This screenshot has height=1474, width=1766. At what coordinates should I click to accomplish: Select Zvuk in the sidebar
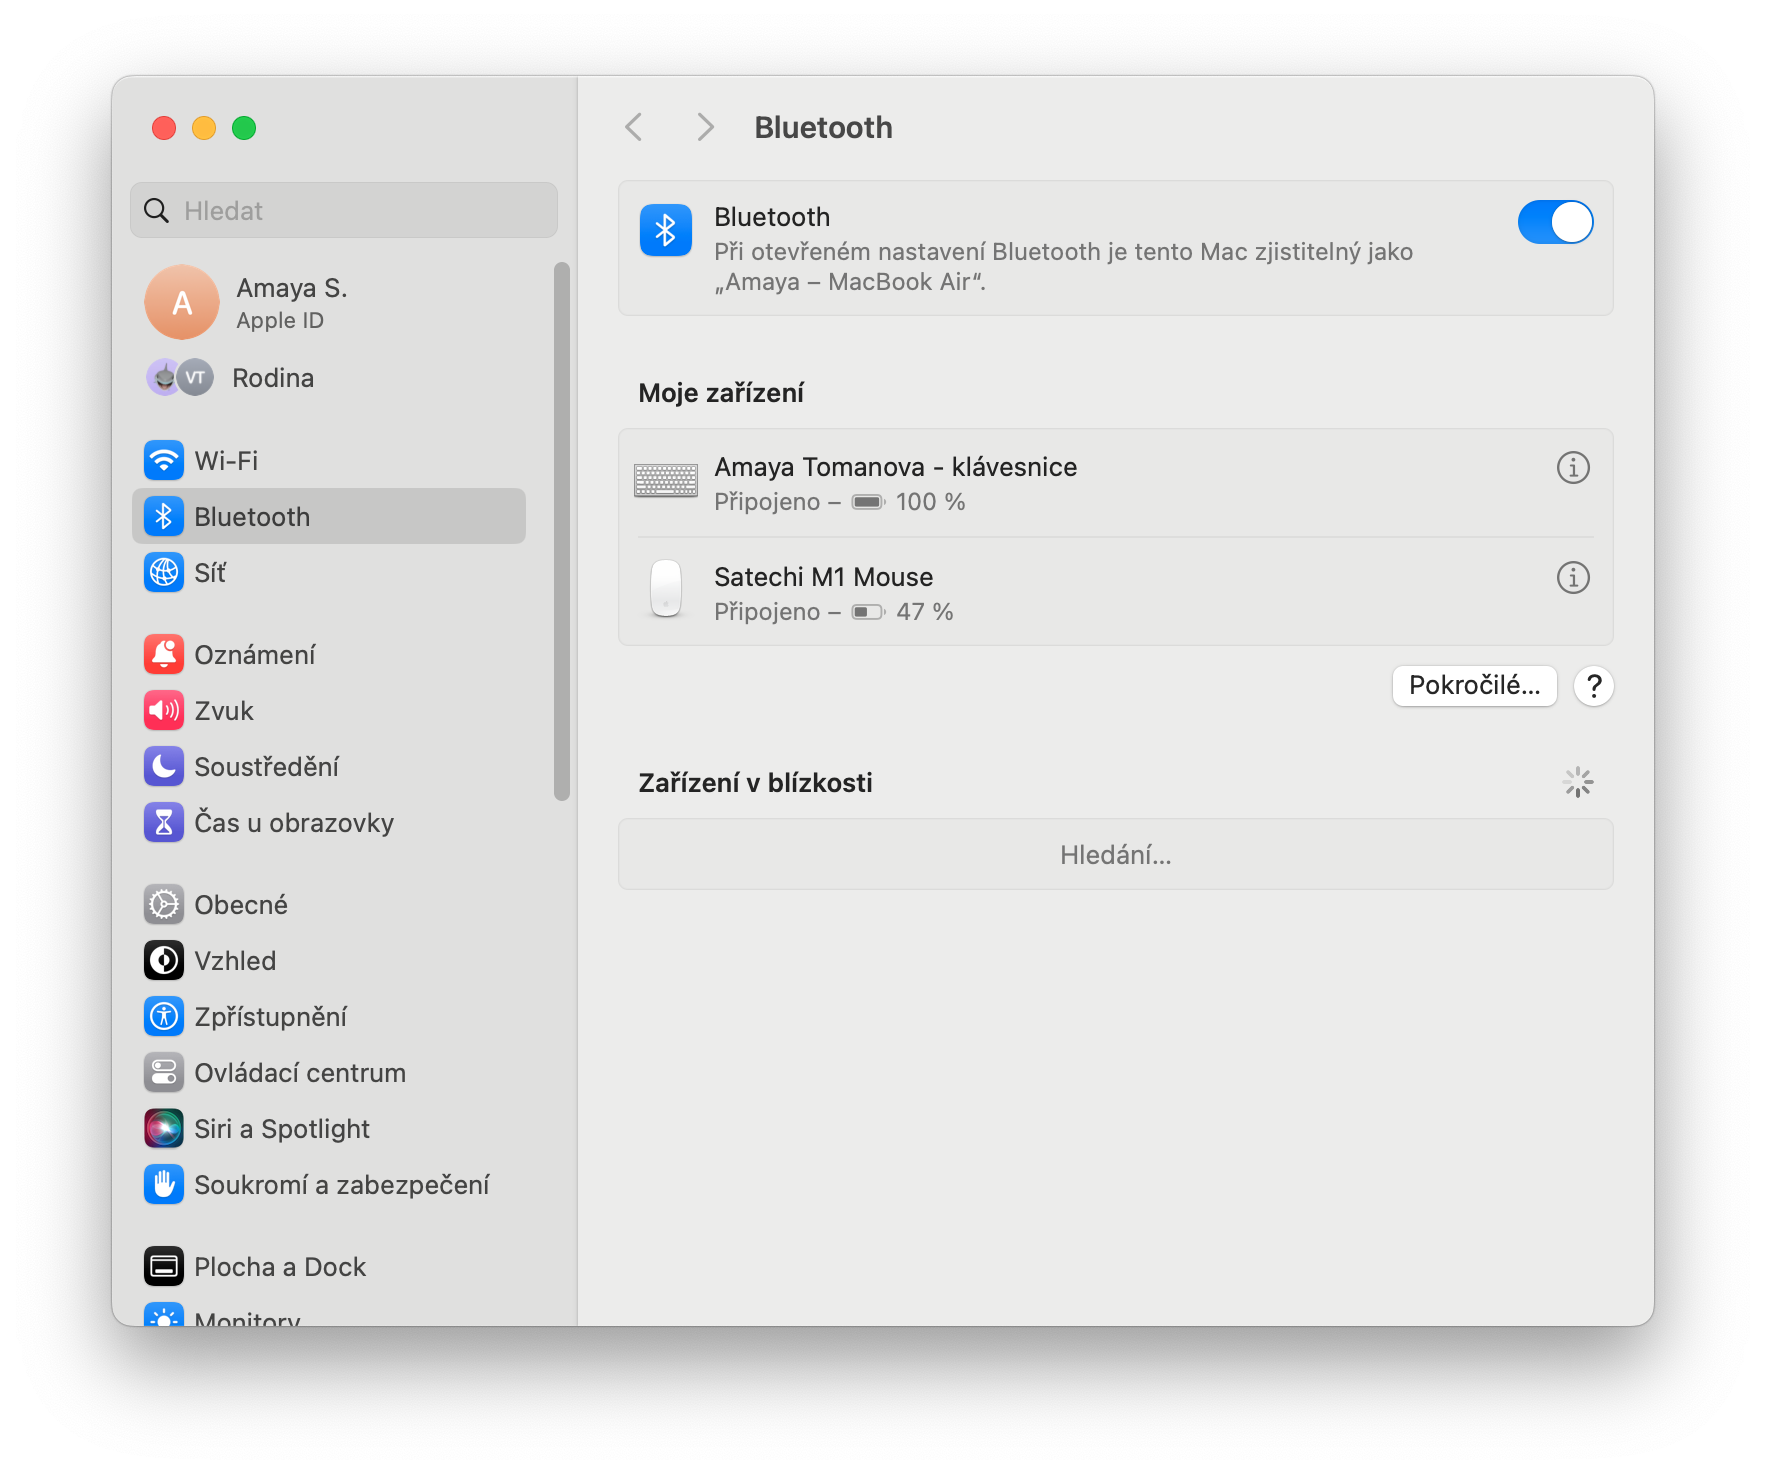(x=329, y=711)
